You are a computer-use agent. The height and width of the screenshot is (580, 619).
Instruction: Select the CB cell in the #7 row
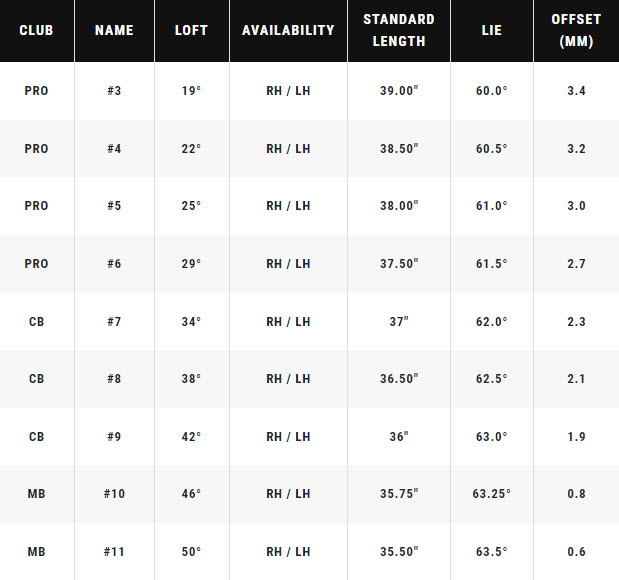click(36, 322)
